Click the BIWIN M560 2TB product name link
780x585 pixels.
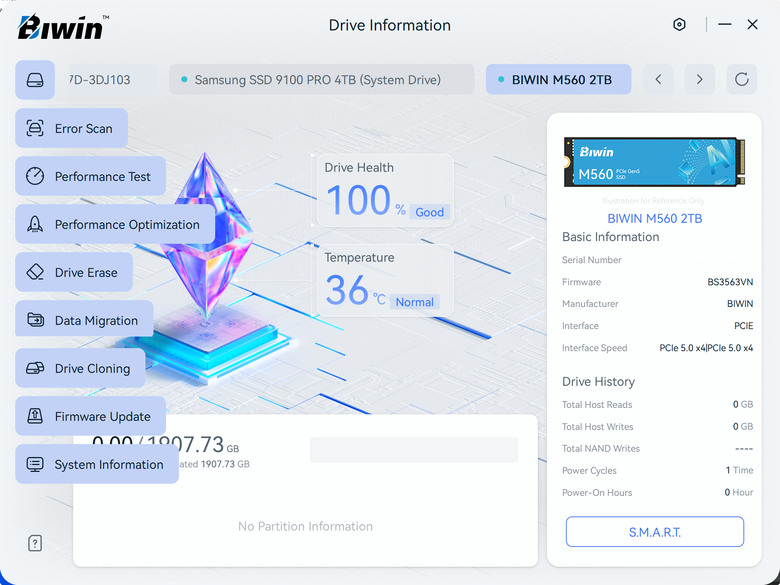coord(655,218)
